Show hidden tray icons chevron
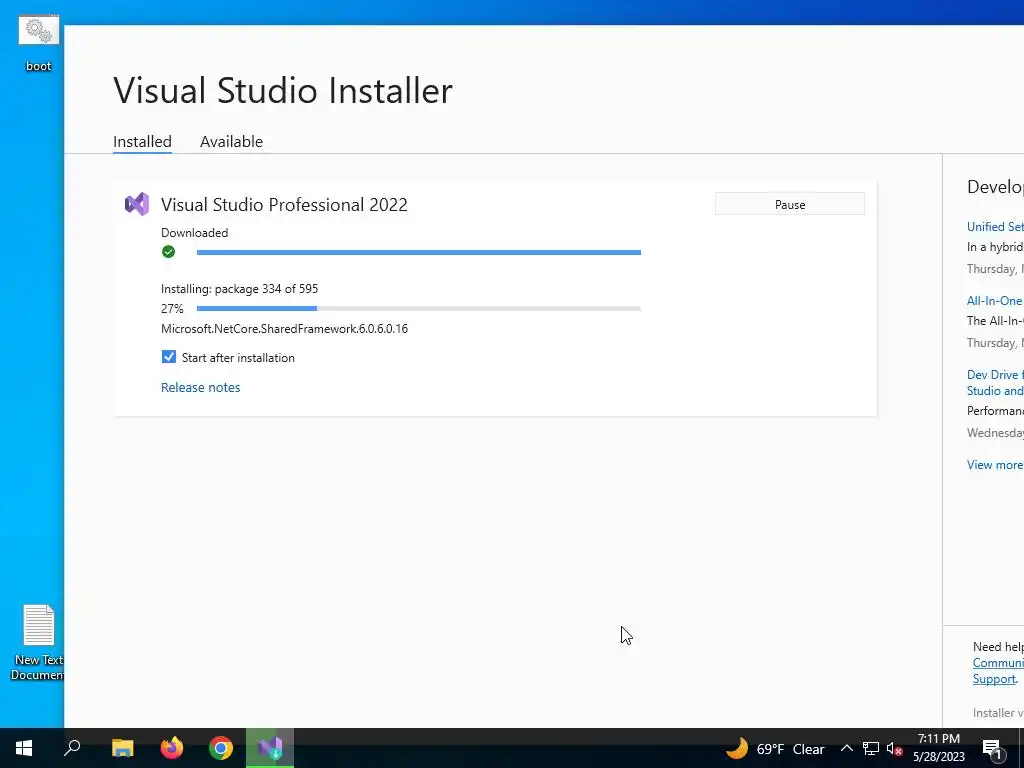 click(846, 748)
